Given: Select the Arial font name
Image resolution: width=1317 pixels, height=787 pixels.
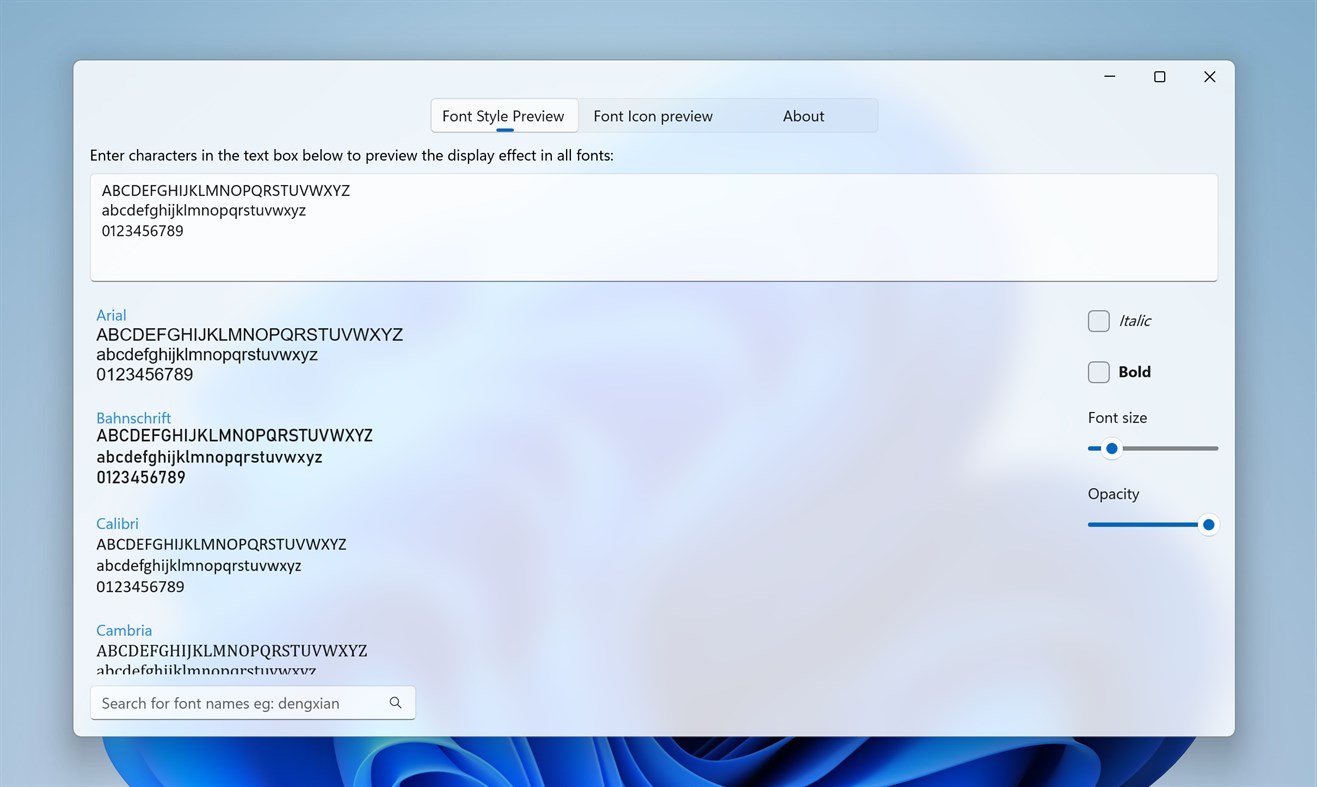Looking at the screenshot, I should [x=111, y=315].
